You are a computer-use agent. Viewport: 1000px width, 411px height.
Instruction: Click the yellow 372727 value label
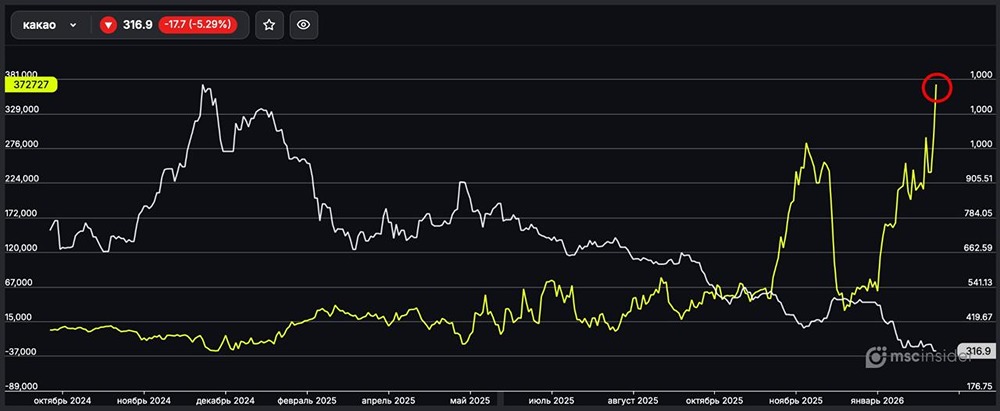click(x=29, y=87)
